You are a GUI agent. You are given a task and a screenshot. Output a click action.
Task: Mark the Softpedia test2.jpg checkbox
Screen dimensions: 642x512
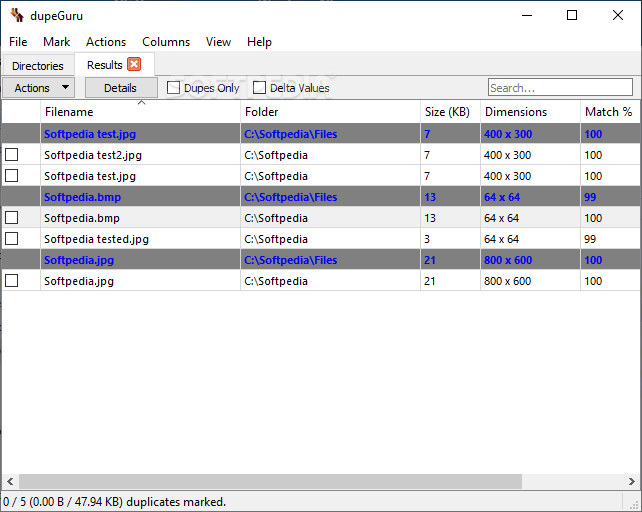click(x=11, y=154)
